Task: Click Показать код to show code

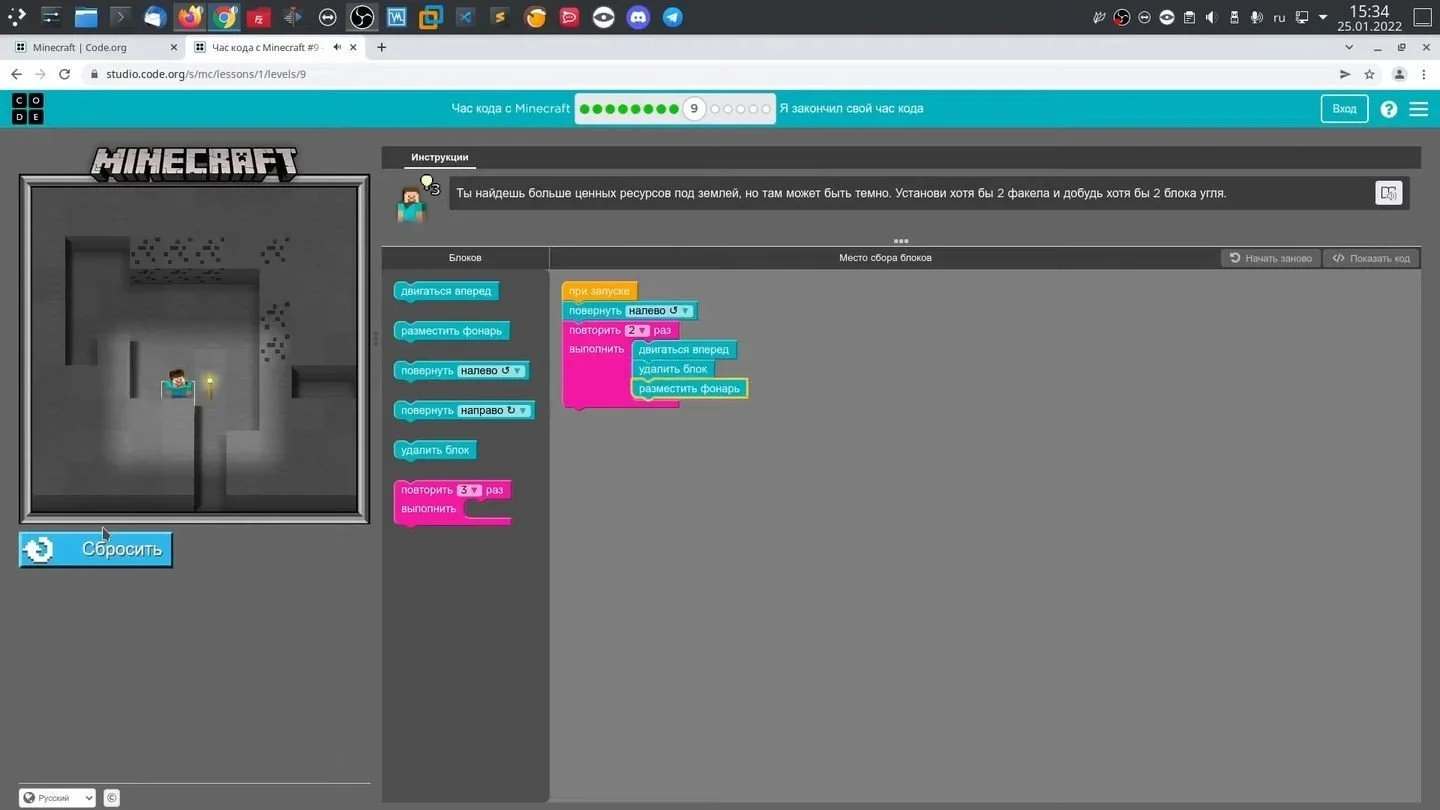Action: 1371,258
